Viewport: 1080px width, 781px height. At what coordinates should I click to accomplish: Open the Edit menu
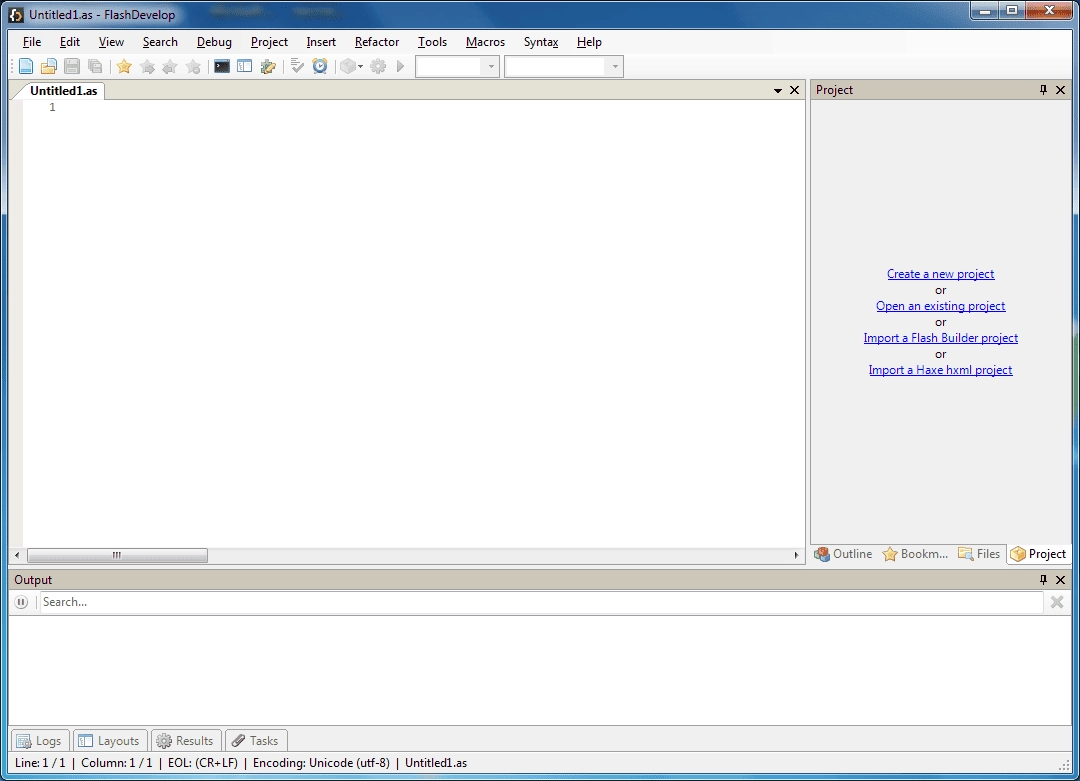click(70, 42)
